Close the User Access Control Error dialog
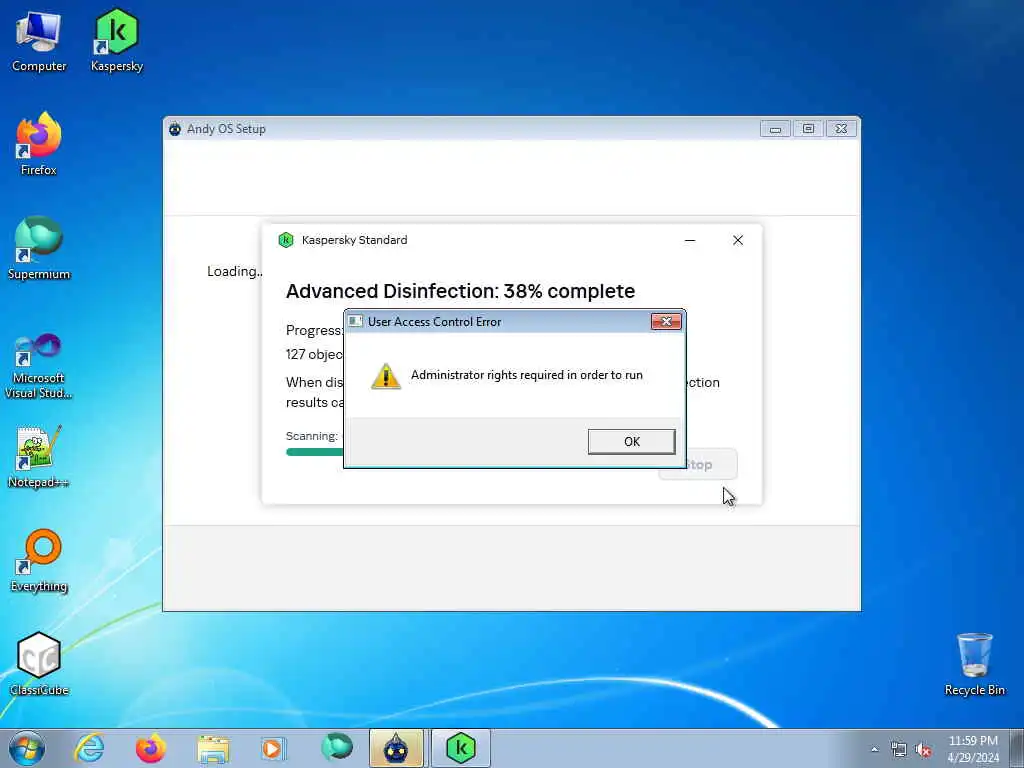Screen dimensions: 1024x768 [666, 321]
